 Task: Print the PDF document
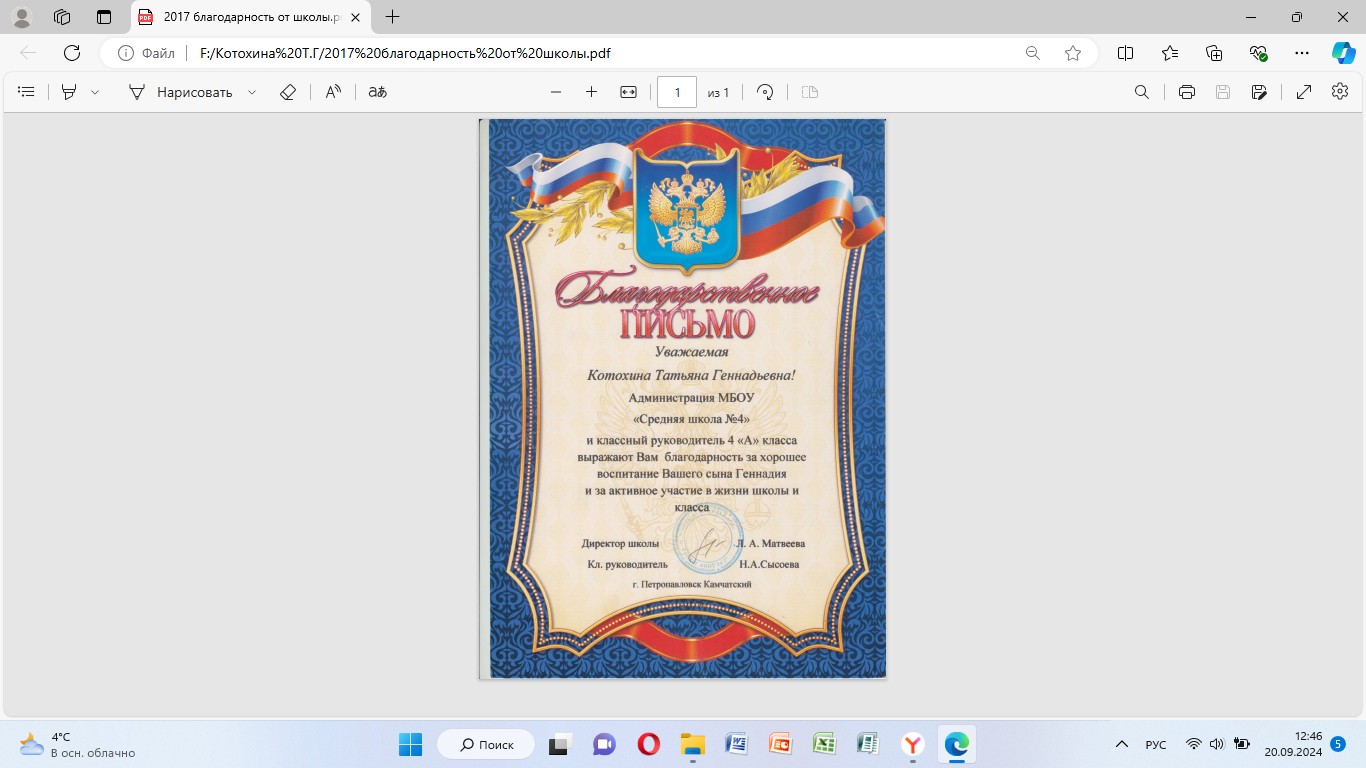pos(1187,92)
